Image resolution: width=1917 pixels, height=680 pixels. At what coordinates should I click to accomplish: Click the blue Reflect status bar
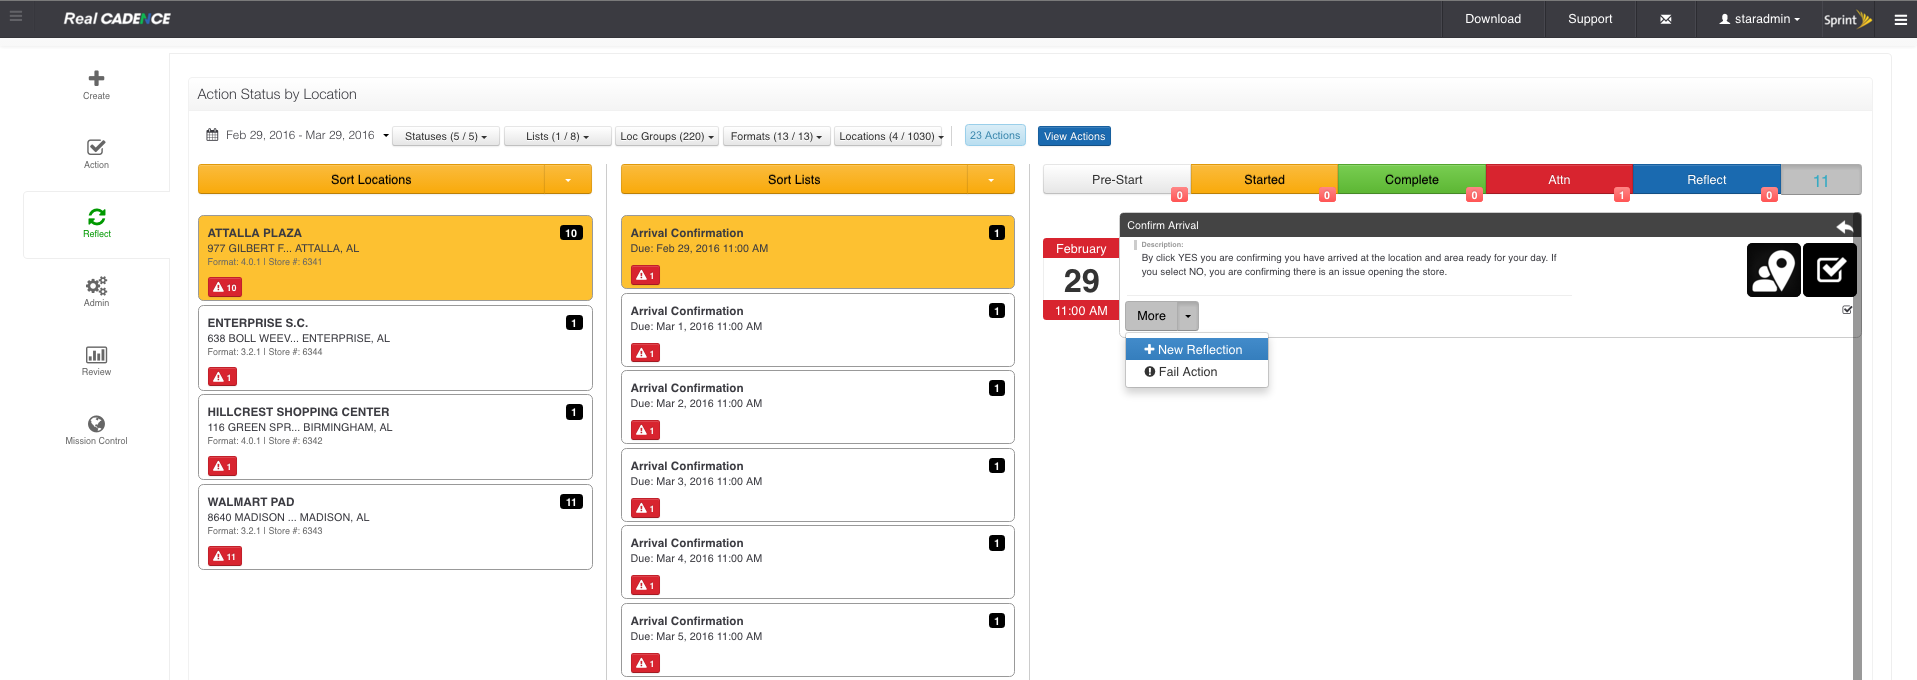pyautogui.click(x=1705, y=180)
